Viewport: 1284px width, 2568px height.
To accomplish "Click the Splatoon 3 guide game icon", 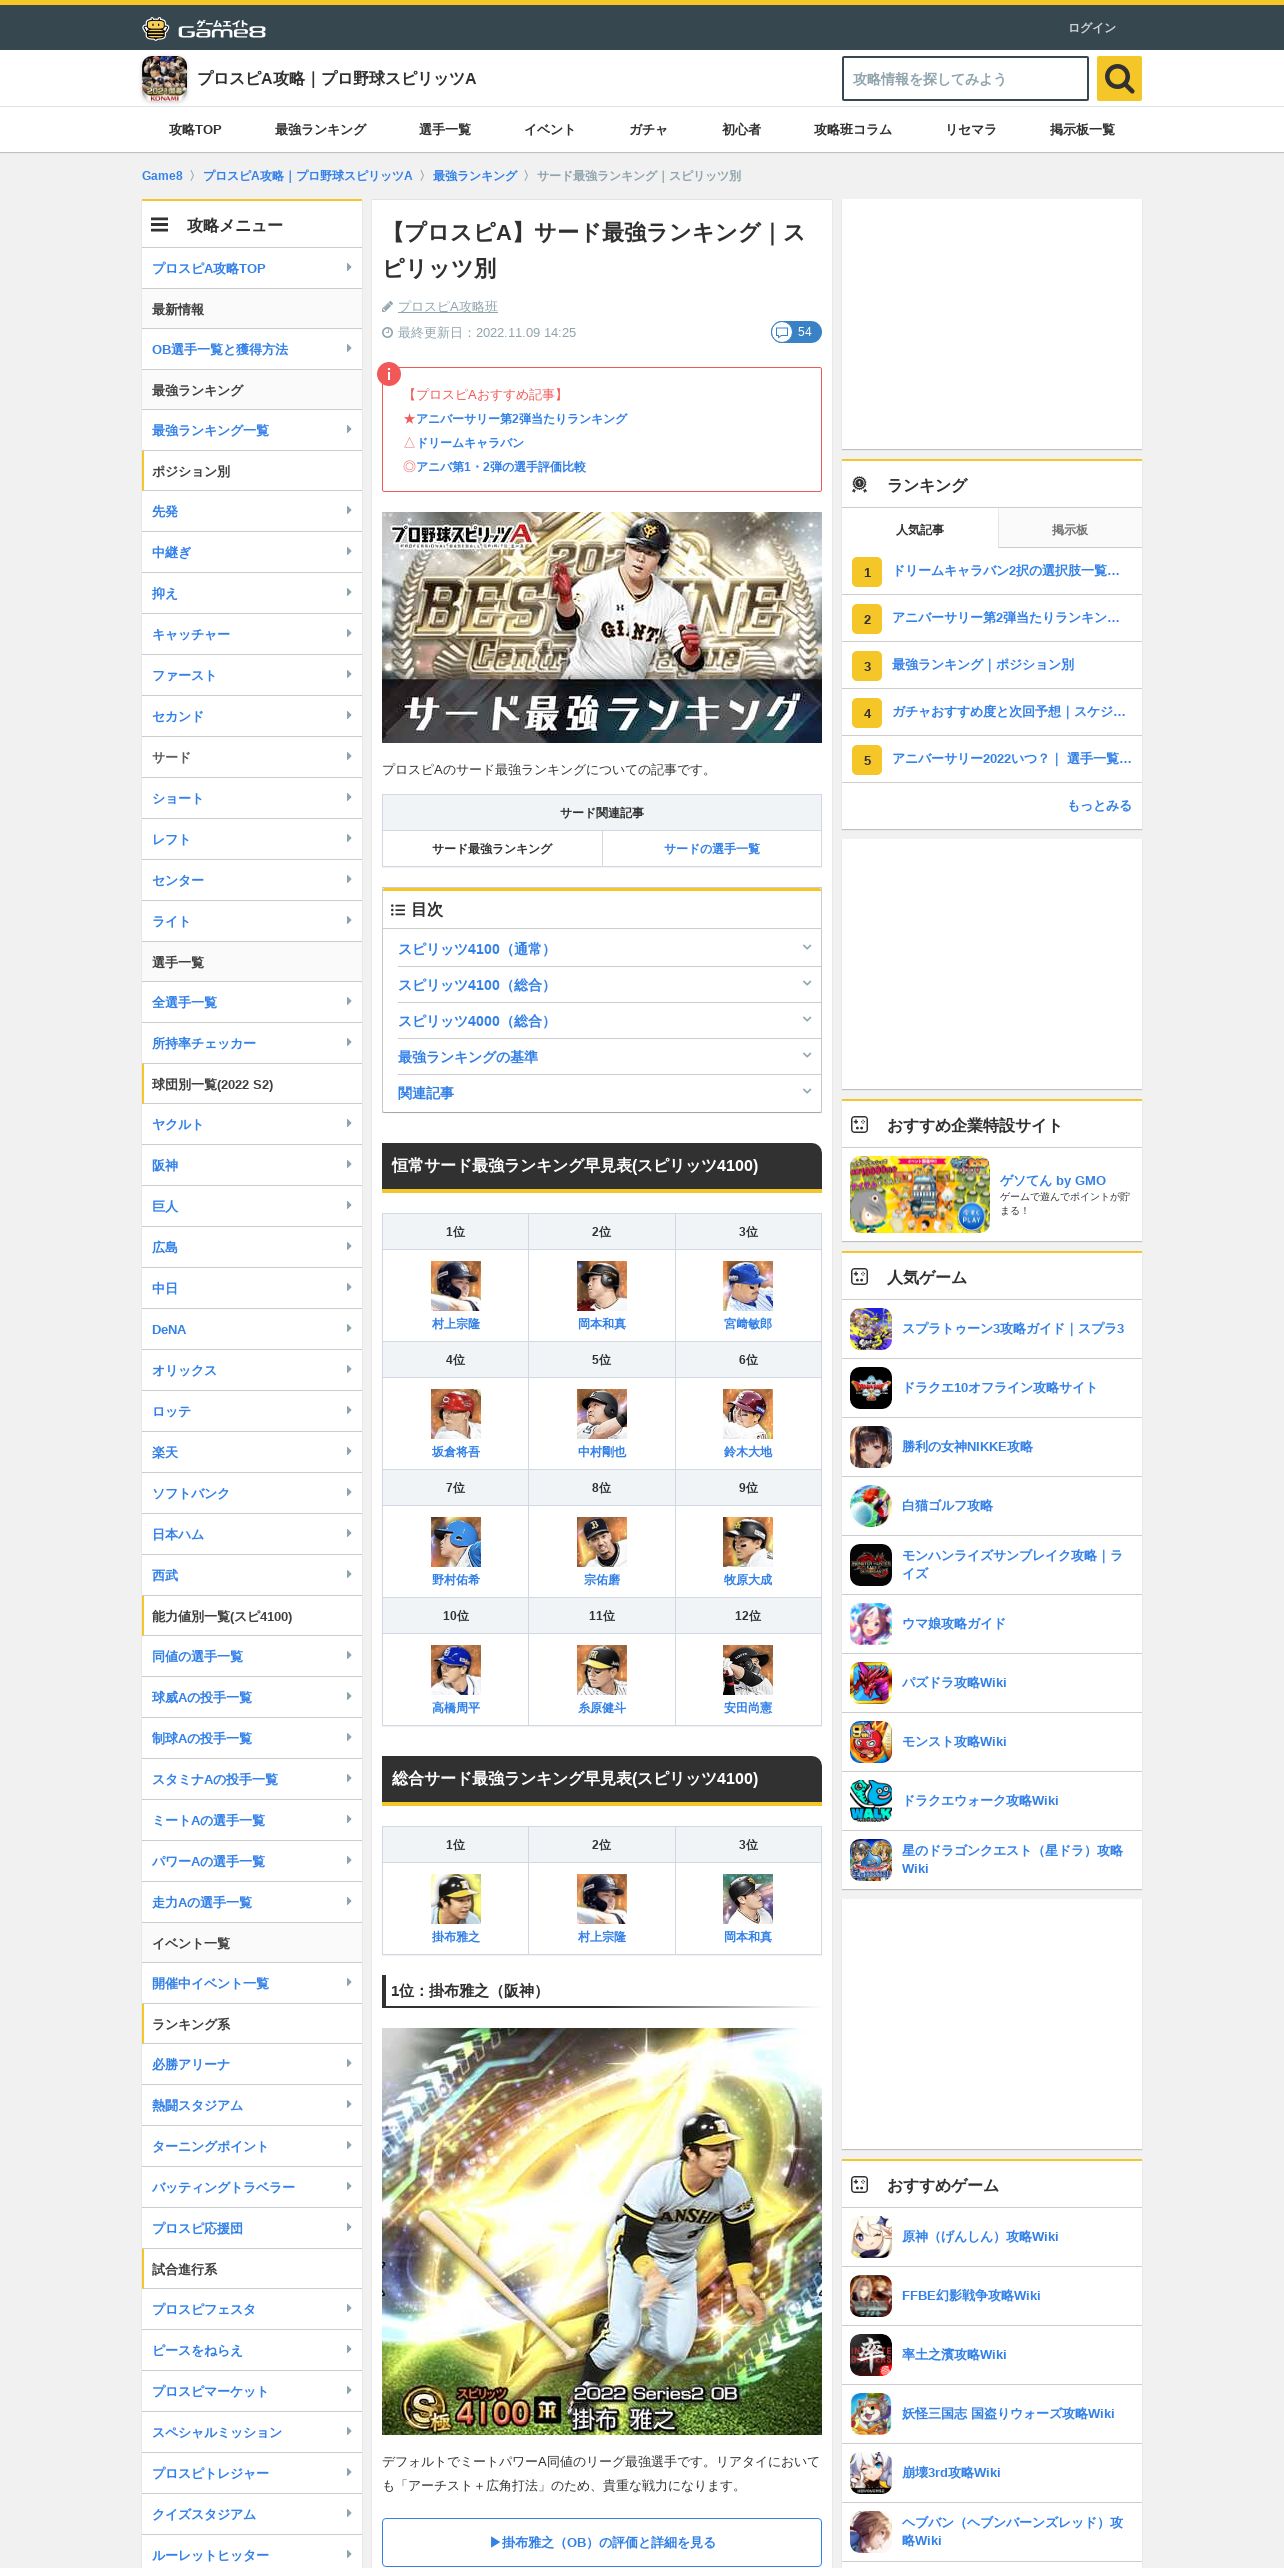I will click(871, 1329).
